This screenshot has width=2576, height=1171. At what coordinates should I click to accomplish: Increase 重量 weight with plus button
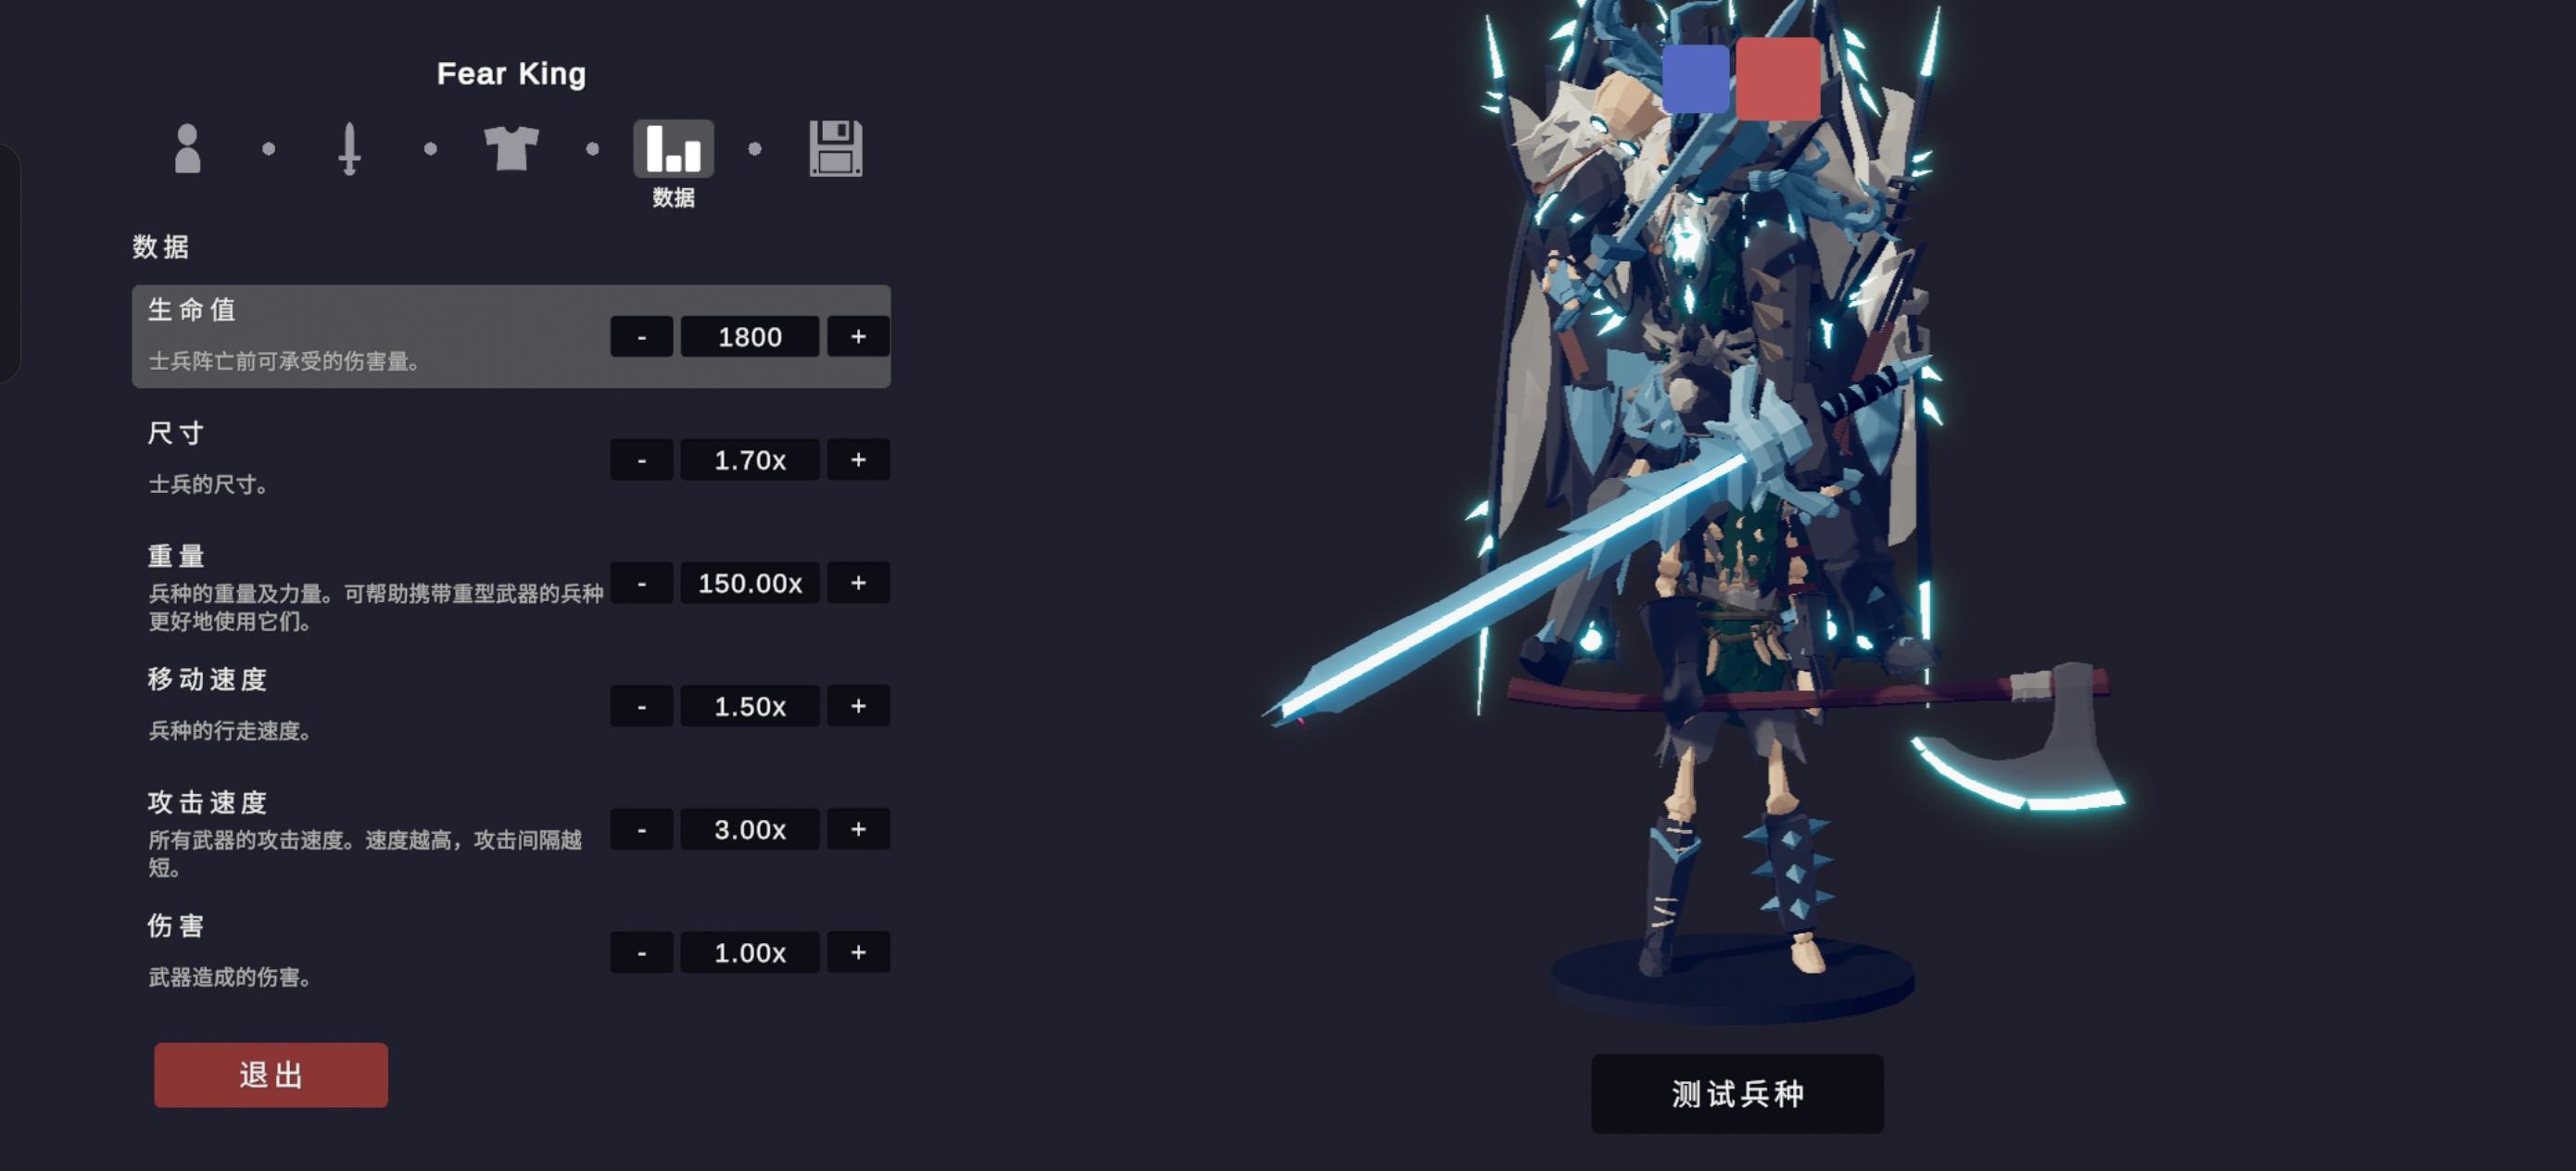858,583
